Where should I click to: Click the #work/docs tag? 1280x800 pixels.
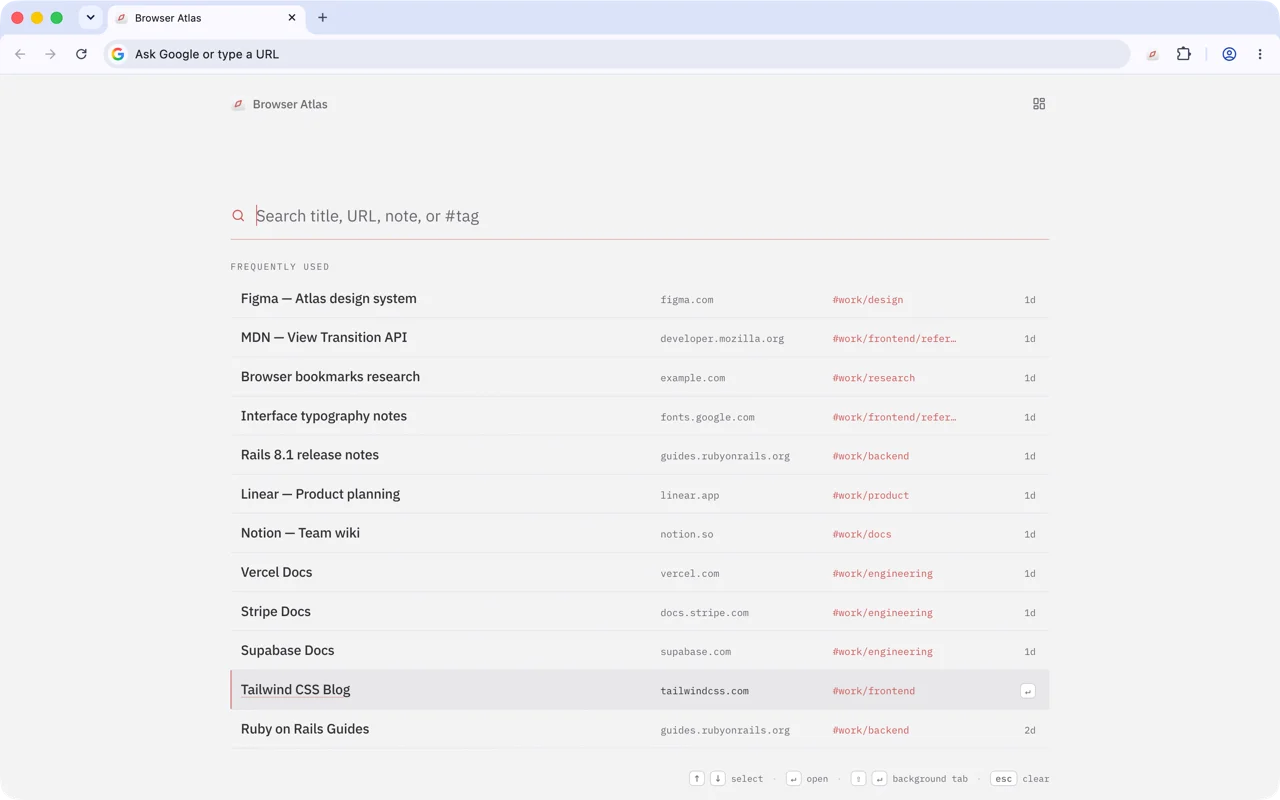coord(862,534)
